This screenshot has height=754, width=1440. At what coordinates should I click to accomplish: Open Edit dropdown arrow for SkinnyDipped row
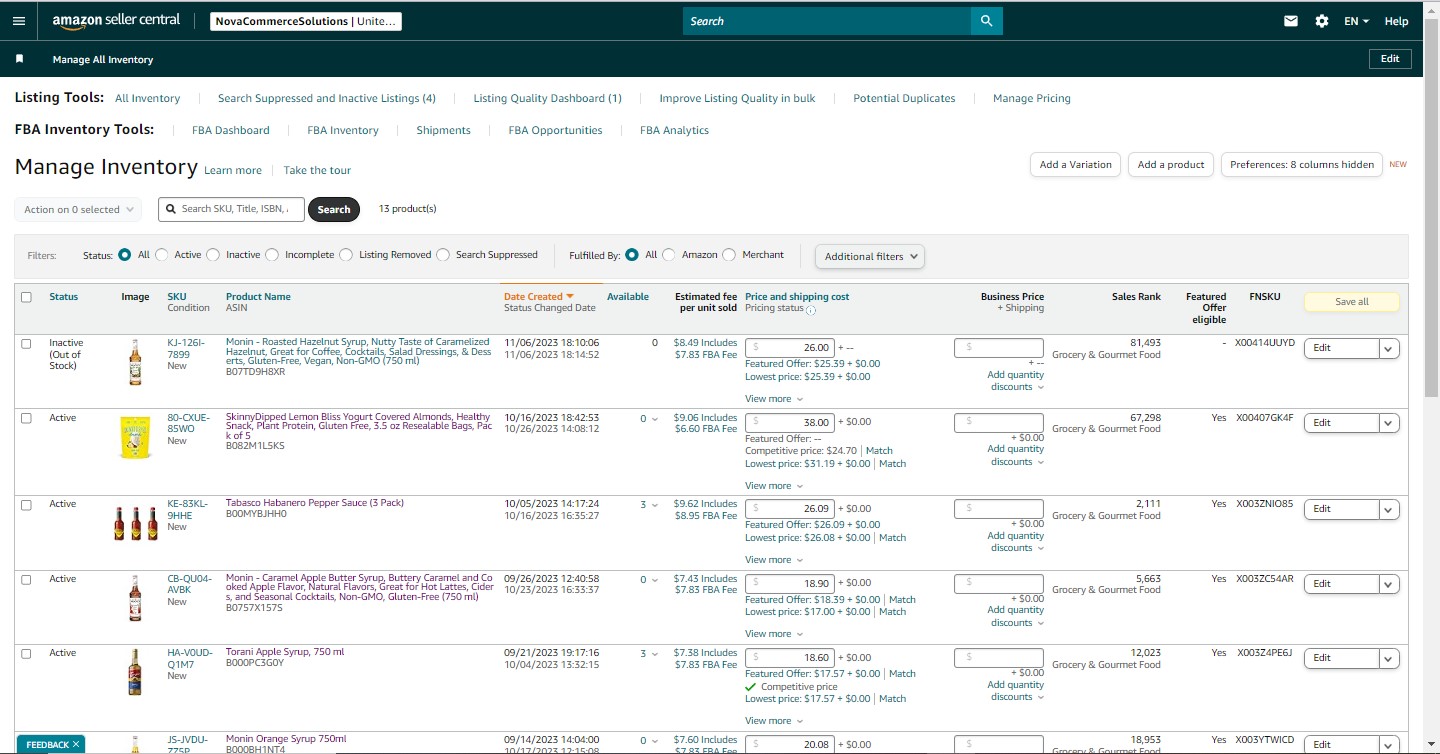point(1389,423)
